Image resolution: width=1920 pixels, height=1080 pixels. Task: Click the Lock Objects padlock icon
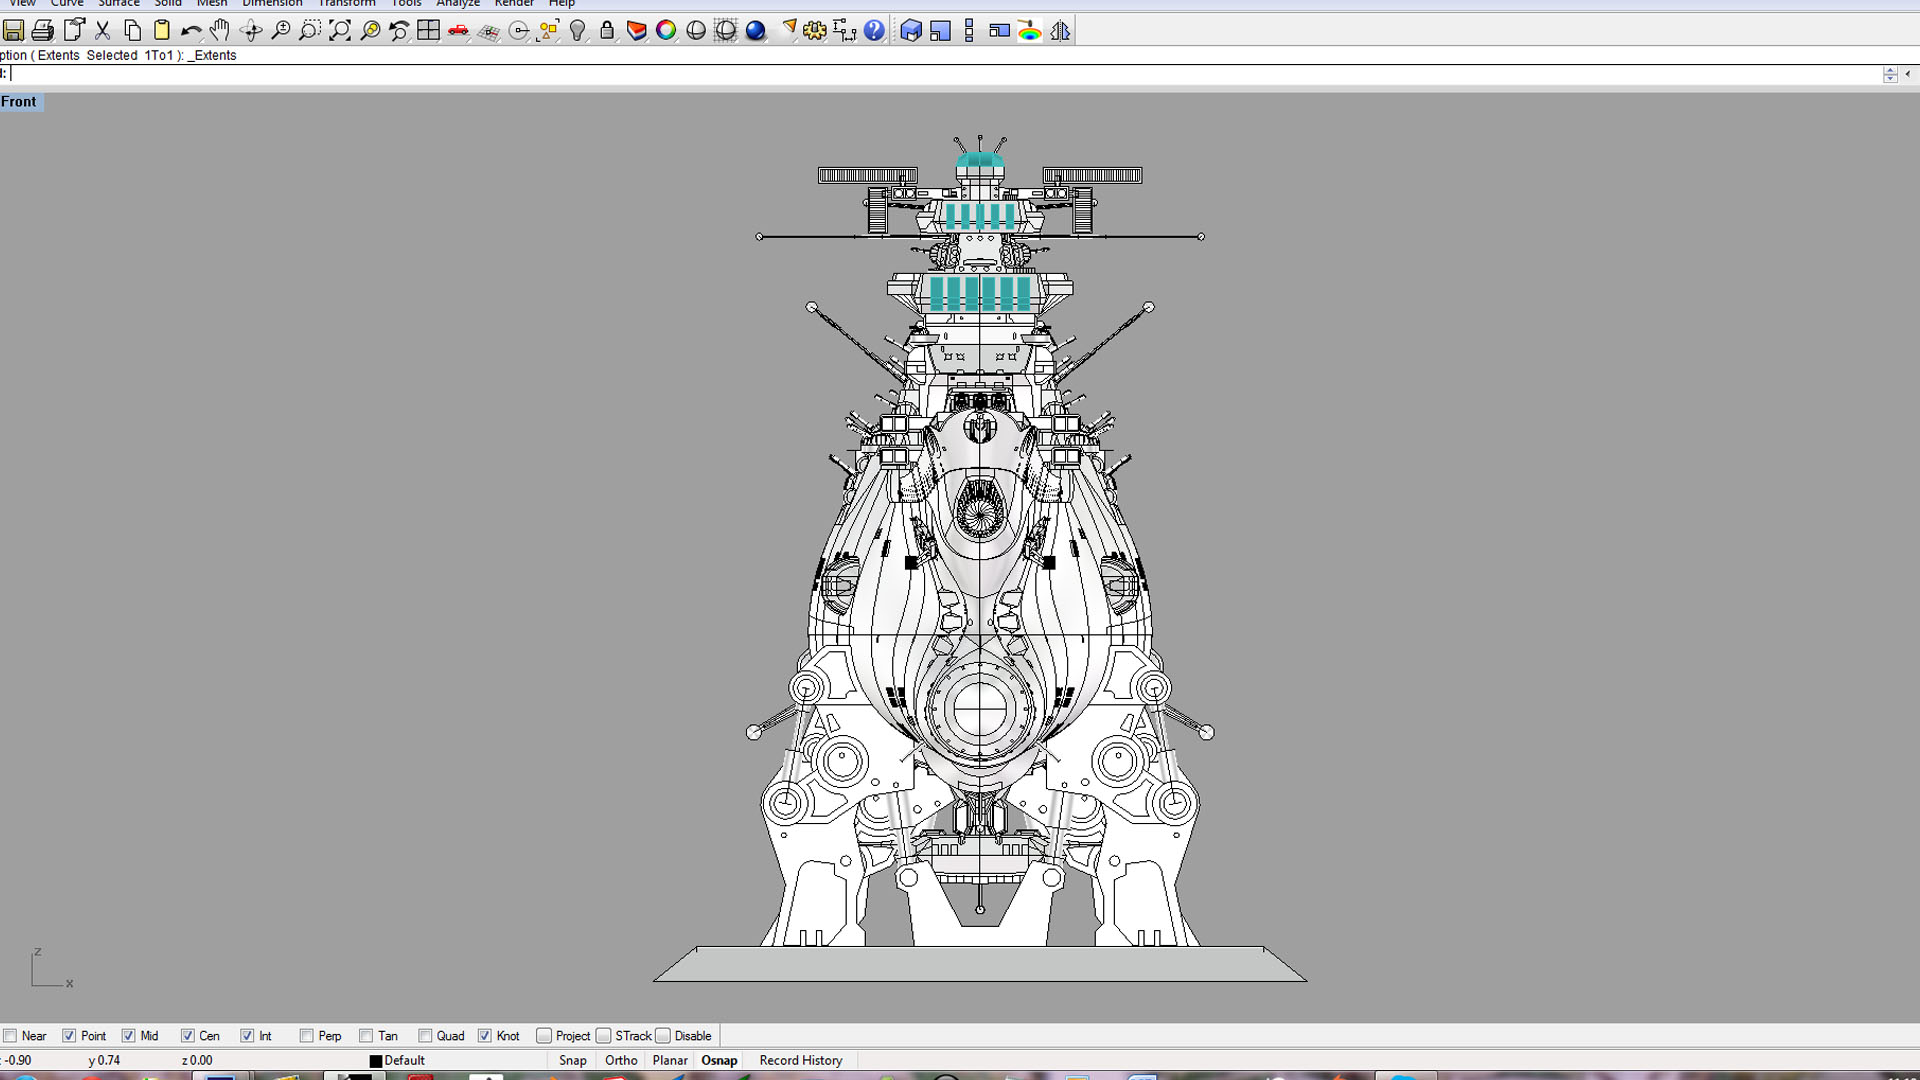click(x=607, y=31)
